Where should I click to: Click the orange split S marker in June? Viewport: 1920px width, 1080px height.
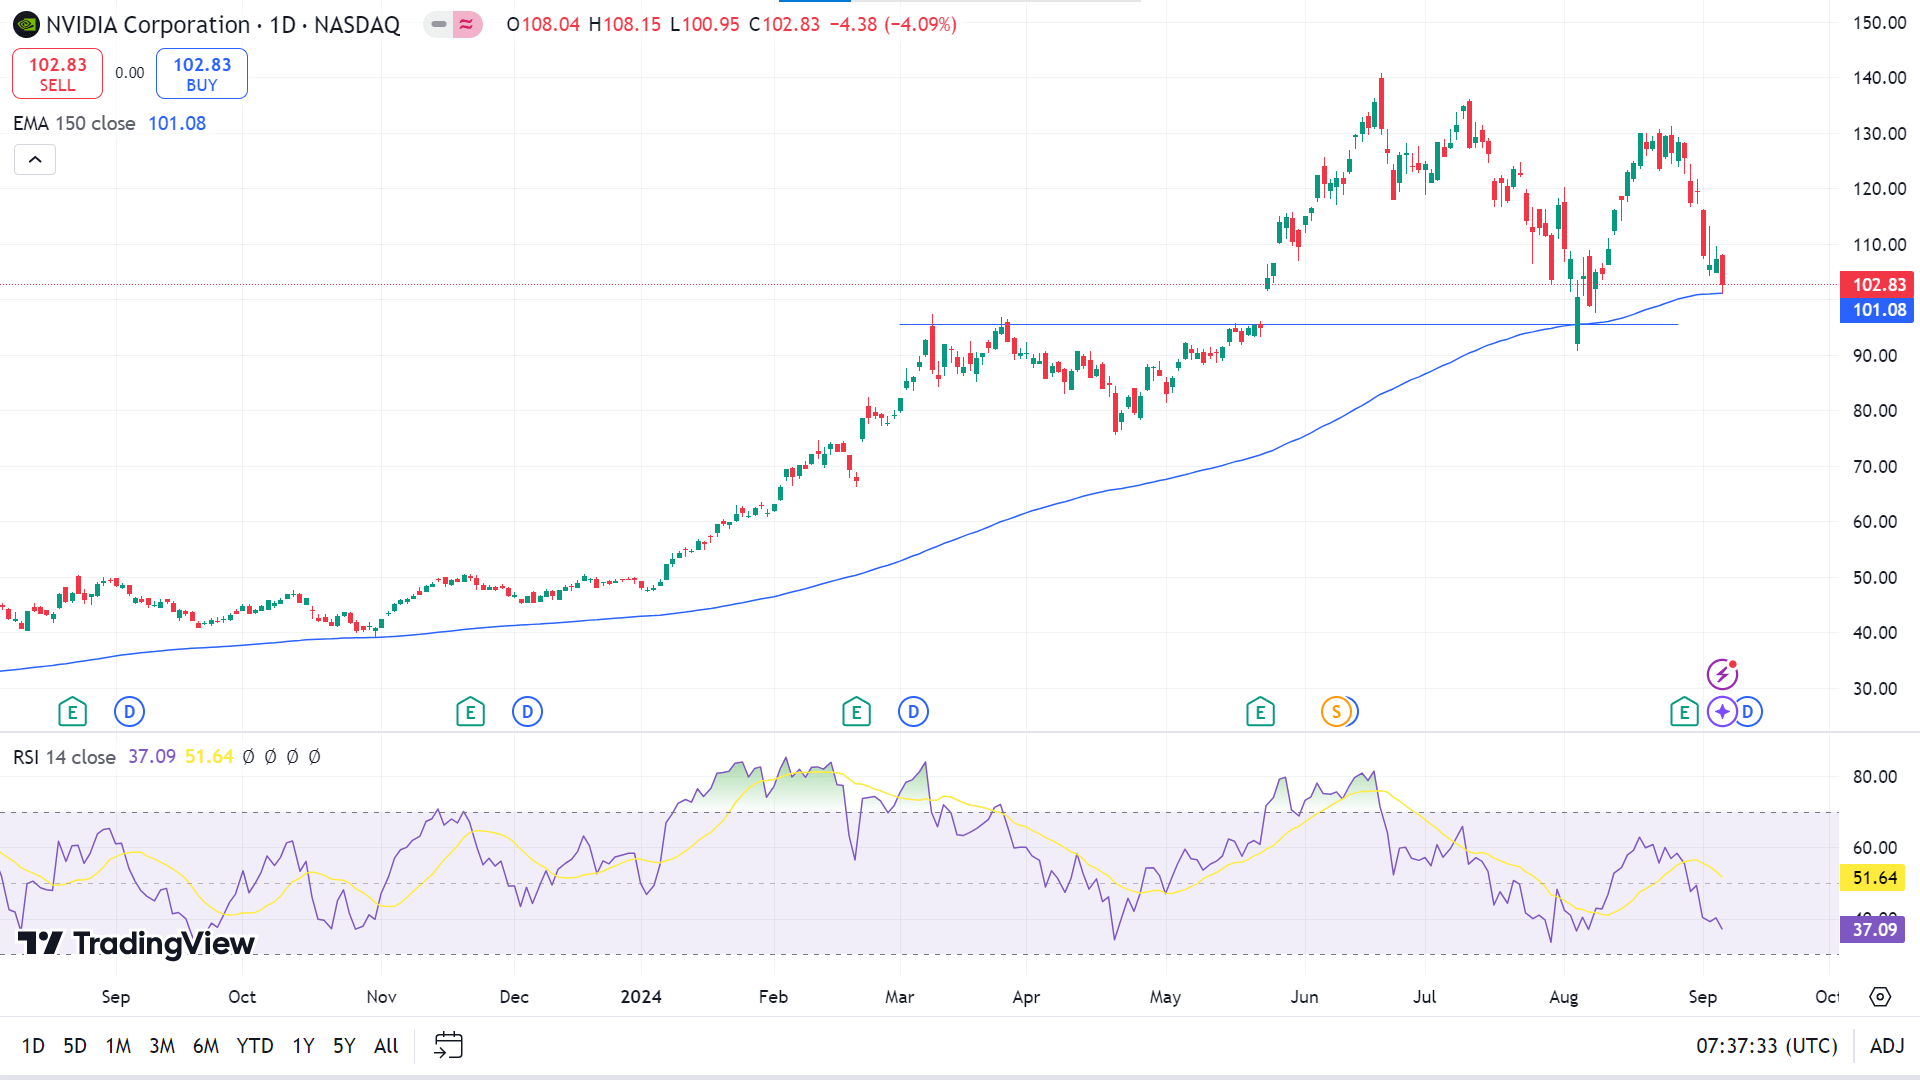pos(1336,712)
